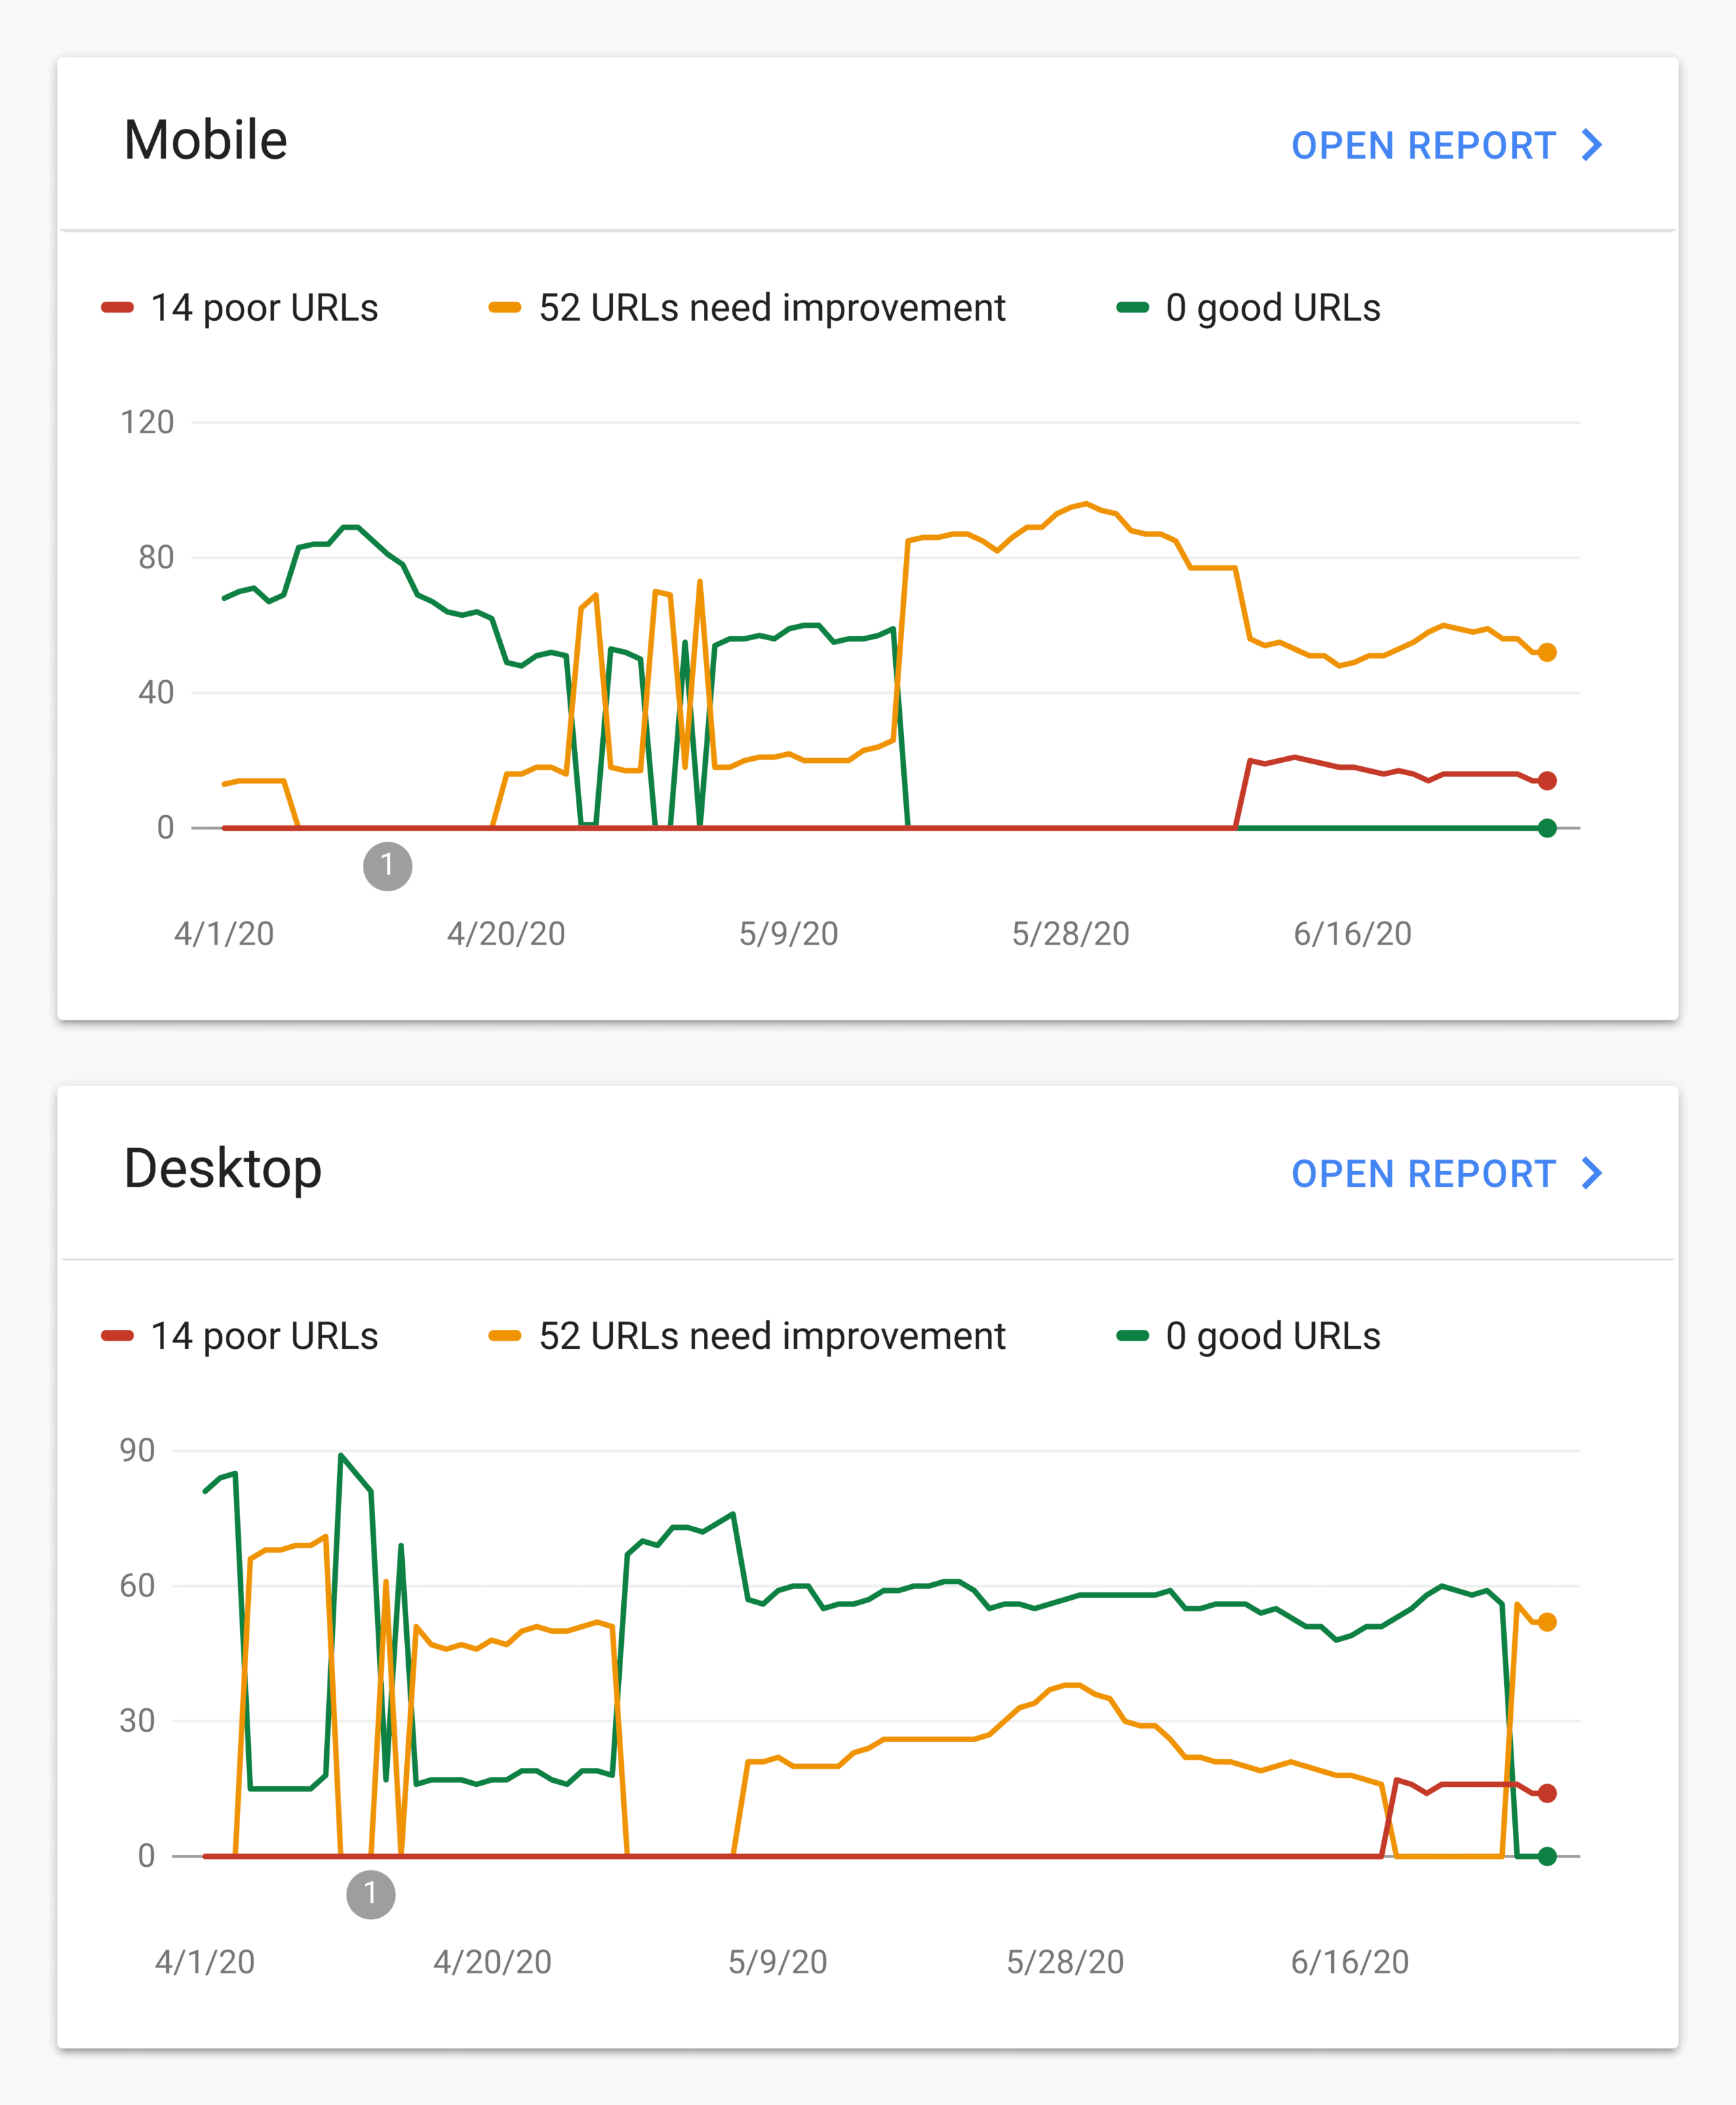
Task: Switch to the Desktop report section
Action: click(x=223, y=1168)
